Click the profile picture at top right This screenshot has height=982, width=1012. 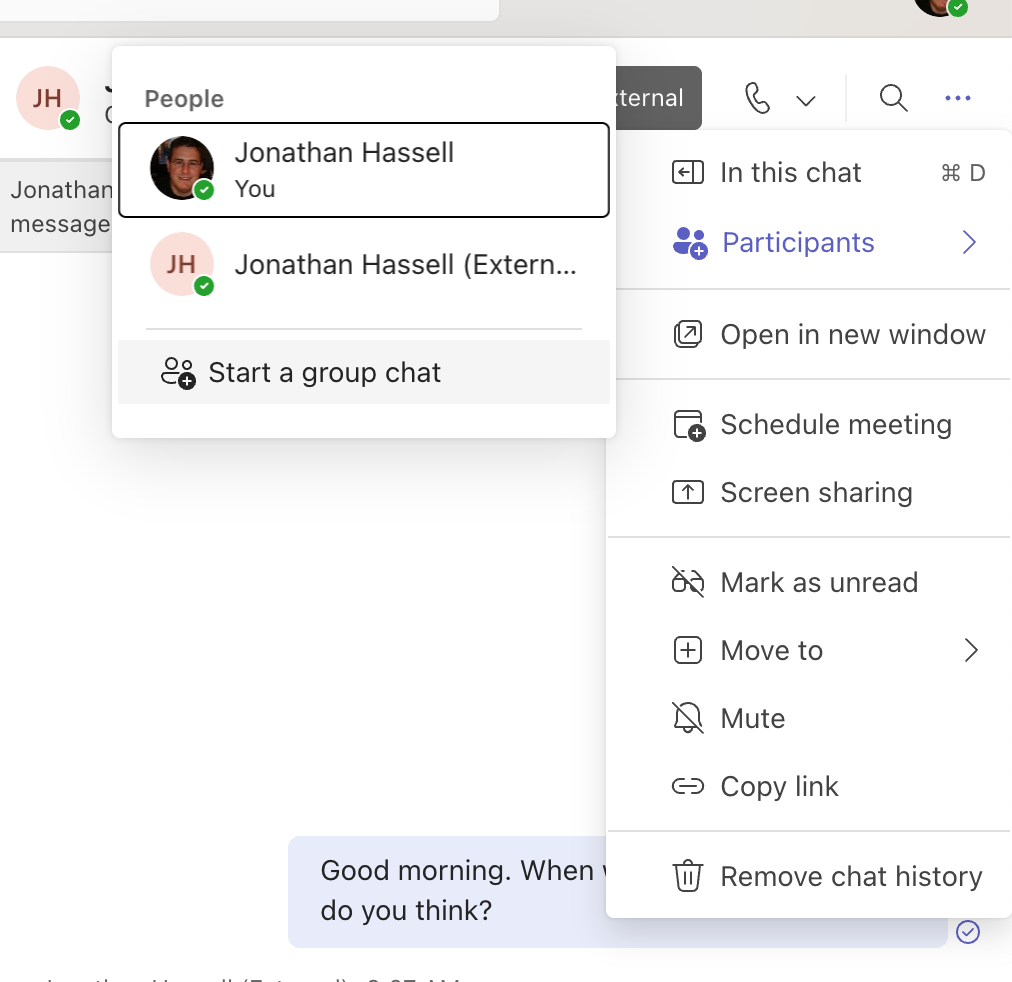click(x=940, y=5)
